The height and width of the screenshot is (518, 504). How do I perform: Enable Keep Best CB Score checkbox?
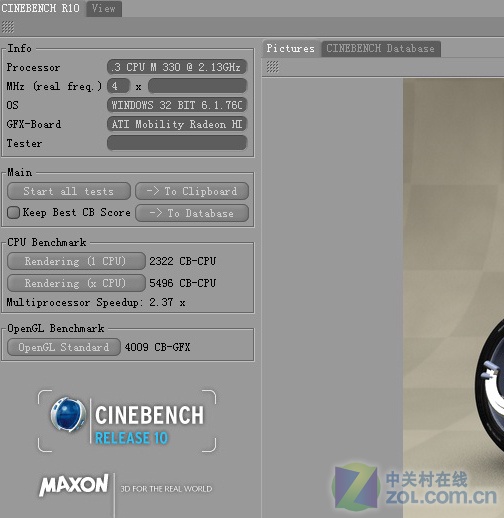tap(13, 213)
